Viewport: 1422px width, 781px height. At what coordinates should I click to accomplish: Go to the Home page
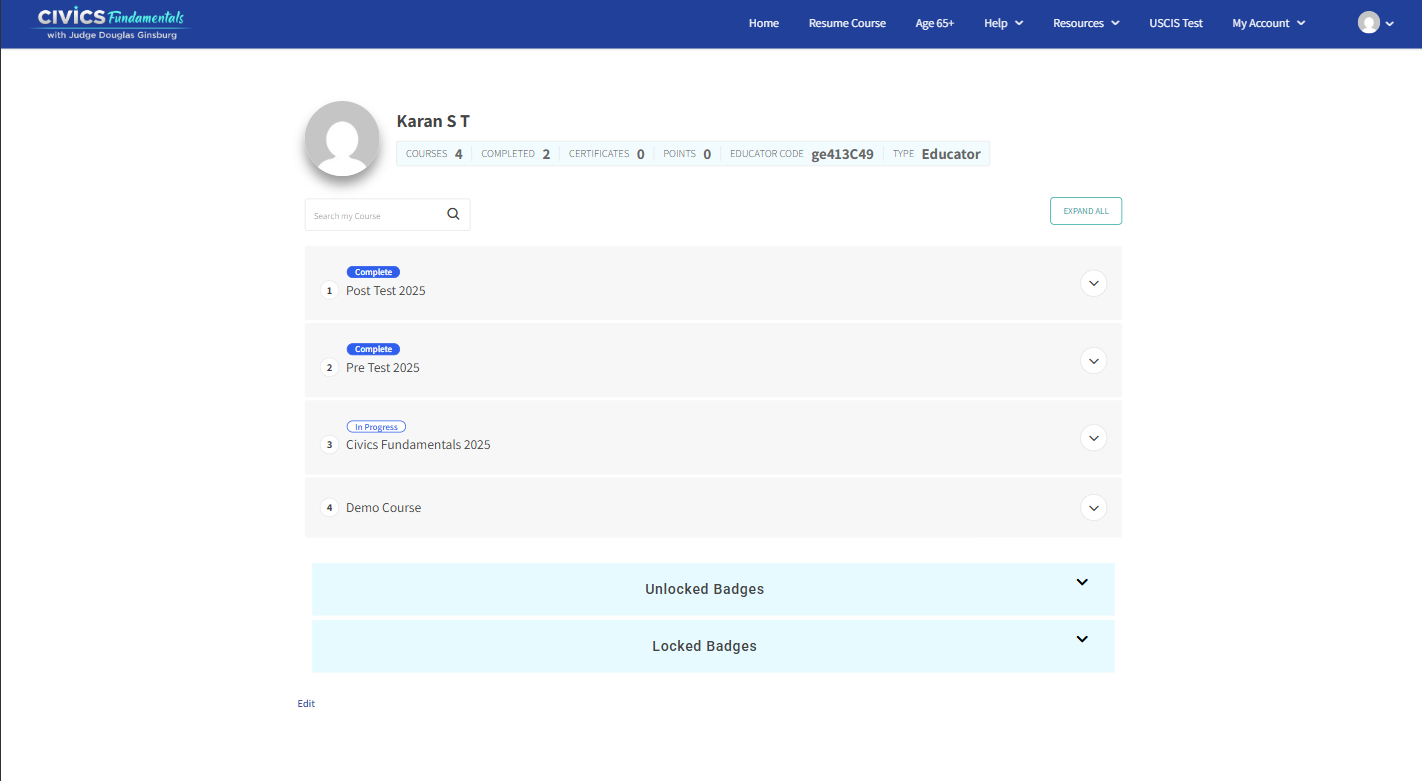[763, 23]
